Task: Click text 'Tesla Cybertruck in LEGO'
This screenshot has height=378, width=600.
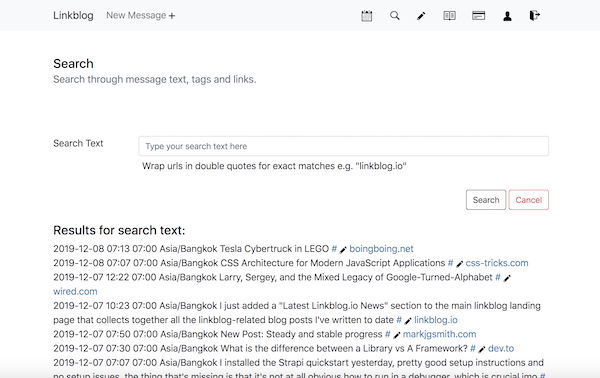Action: (x=274, y=249)
